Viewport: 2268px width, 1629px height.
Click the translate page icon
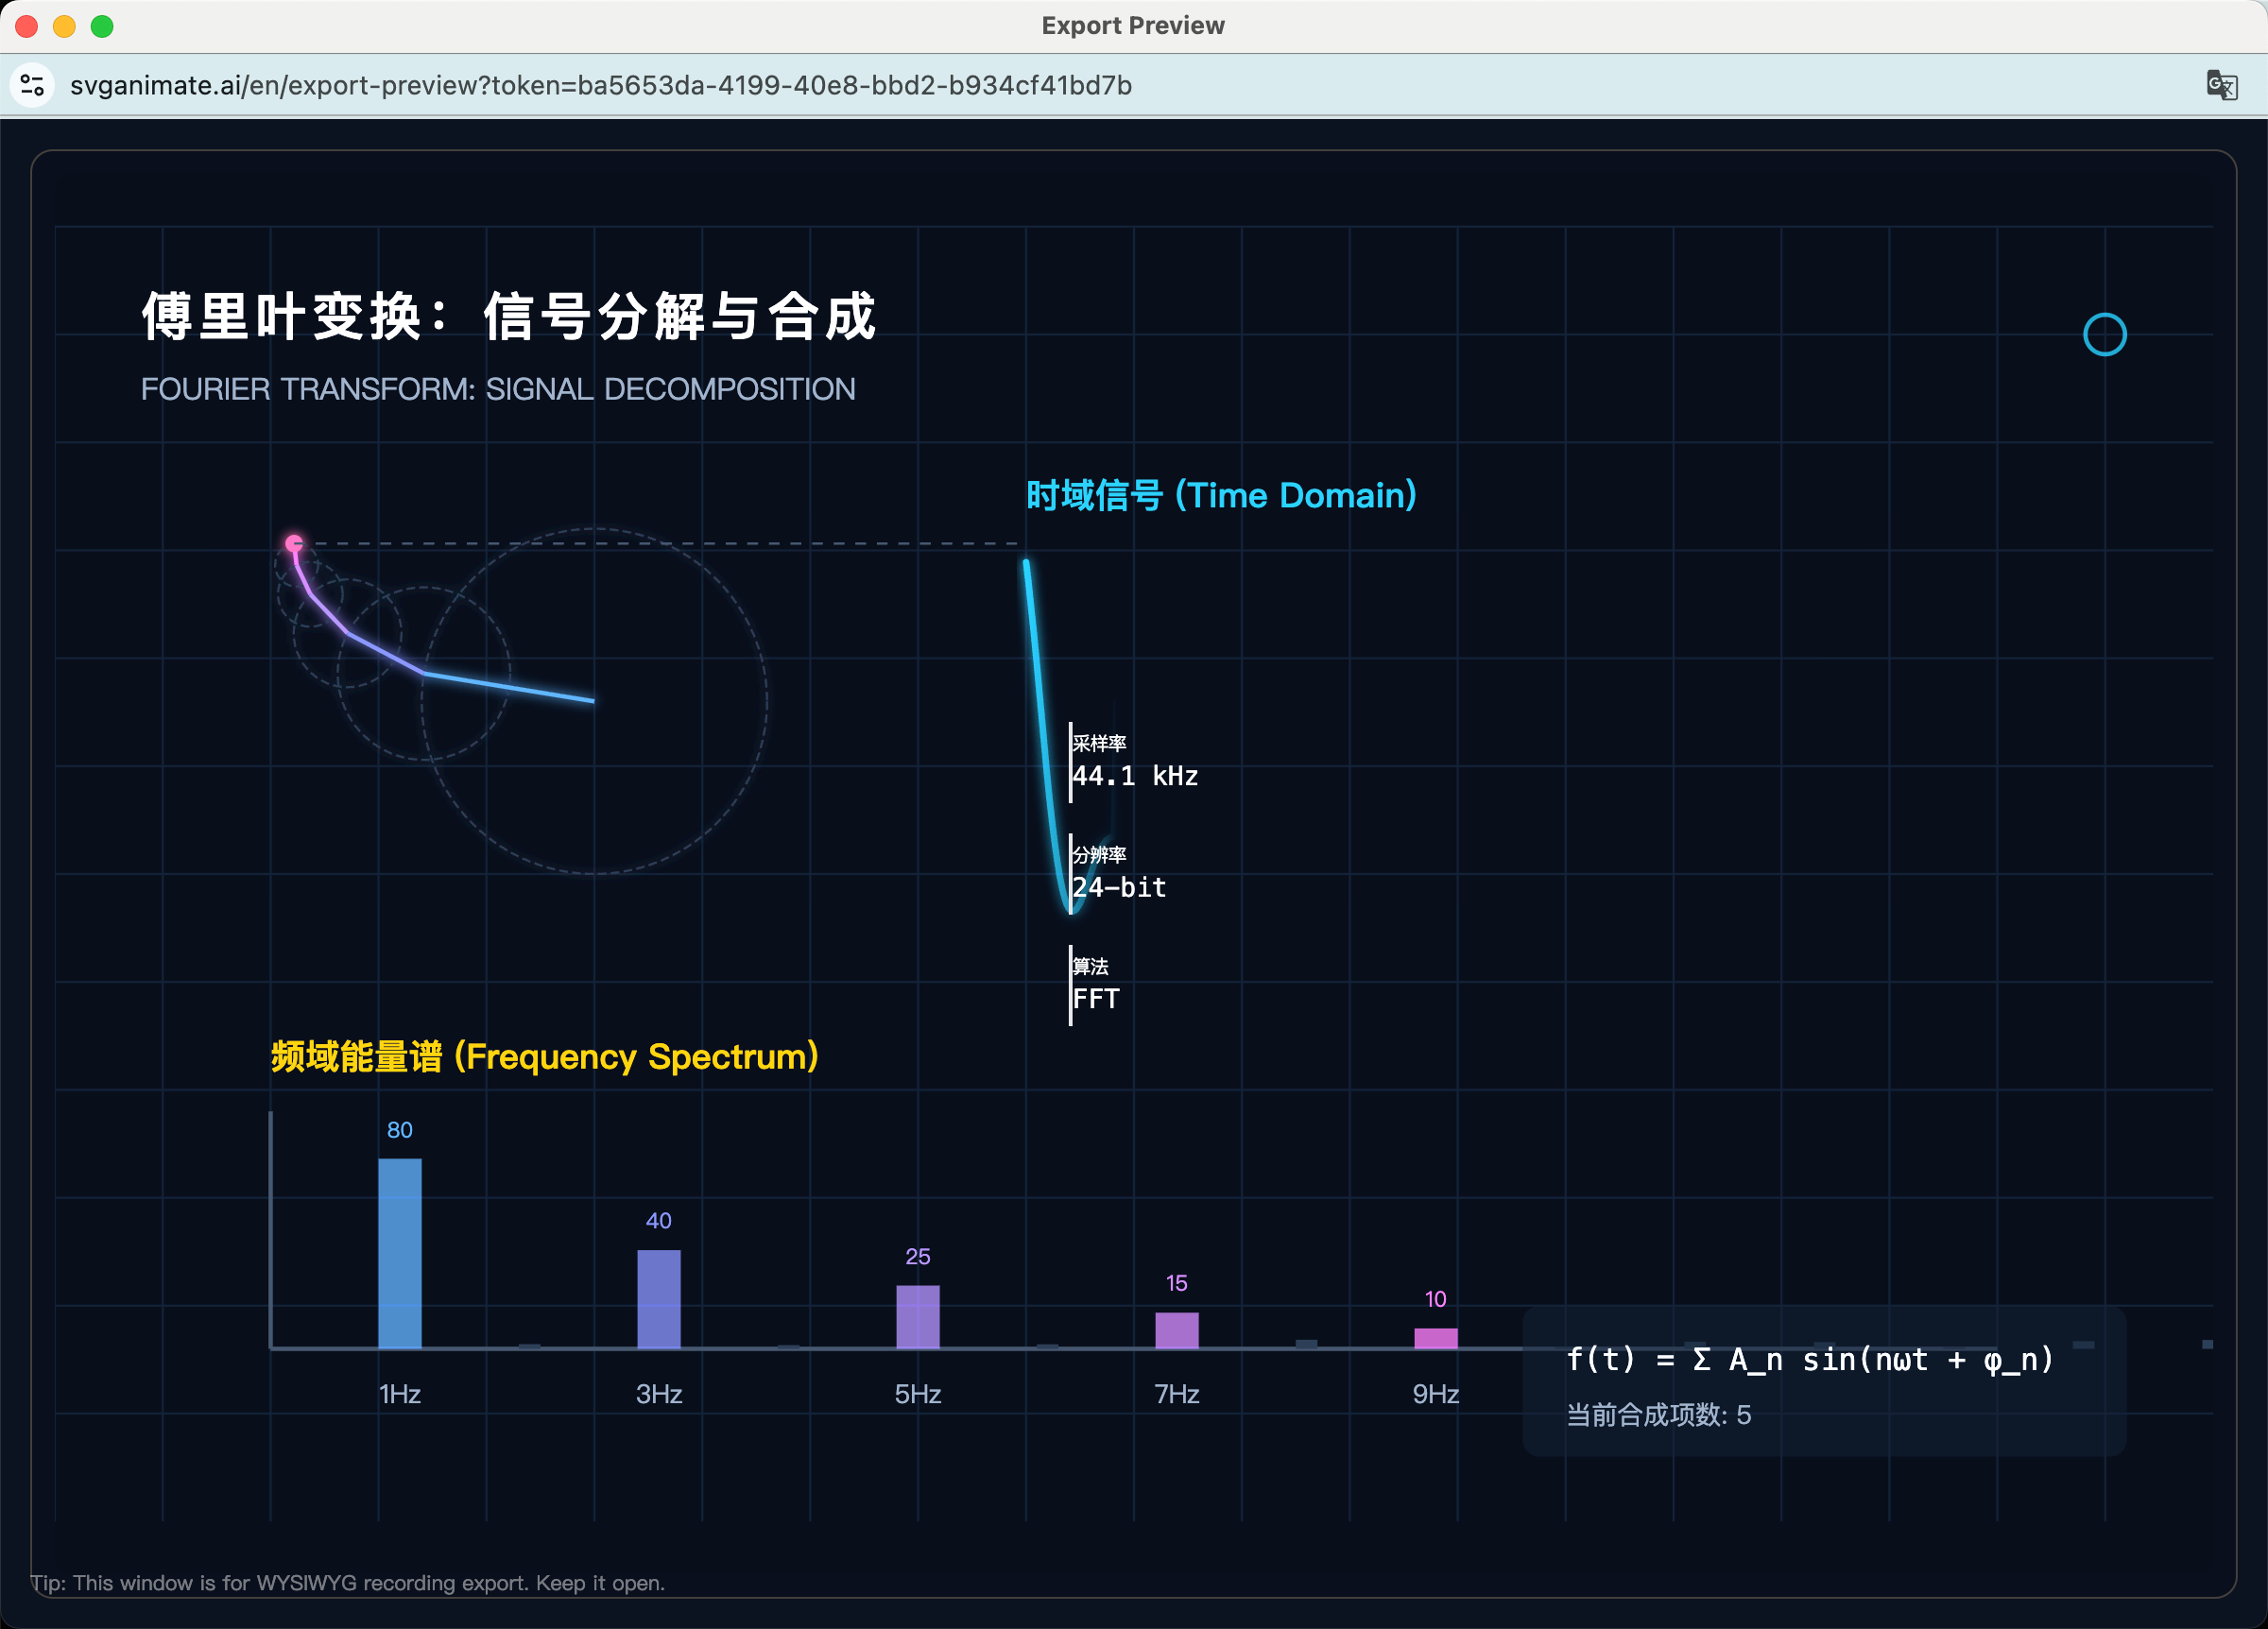tap(2221, 85)
